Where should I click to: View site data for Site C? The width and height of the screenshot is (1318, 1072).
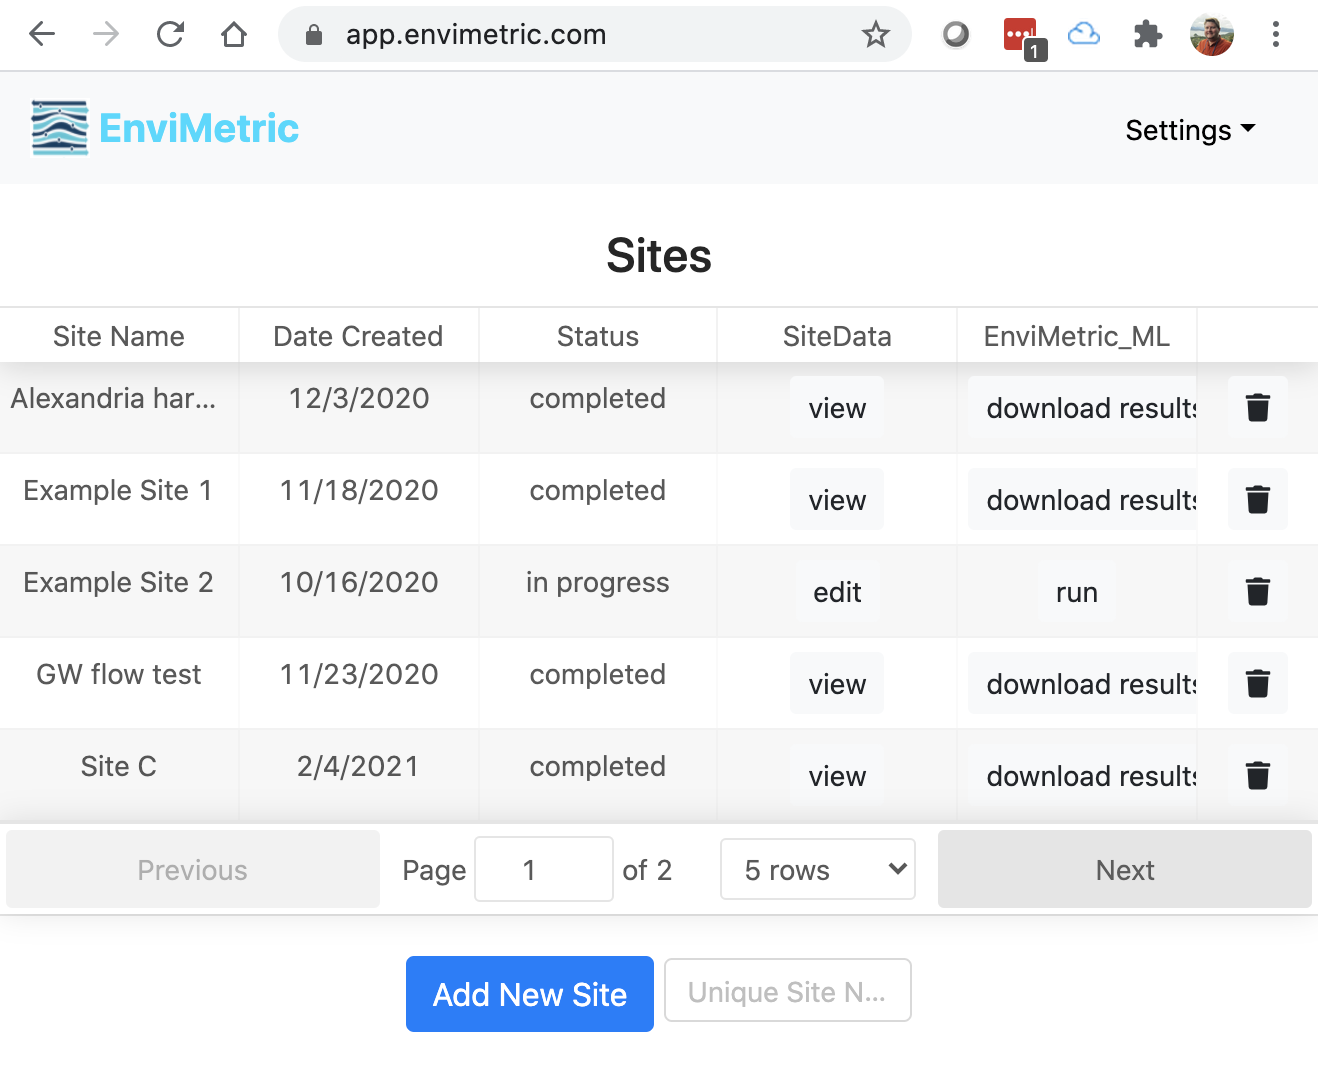(837, 775)
